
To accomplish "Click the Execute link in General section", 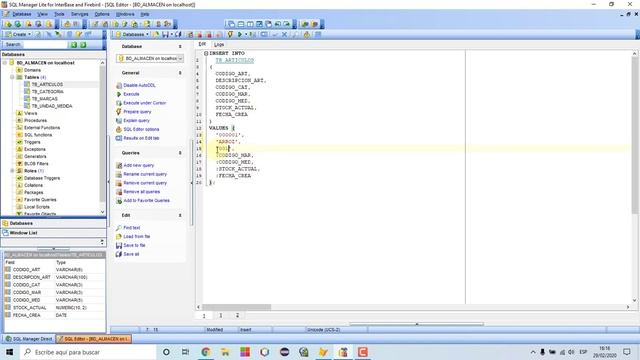I will pyautogui.click(x=131, y=94).
